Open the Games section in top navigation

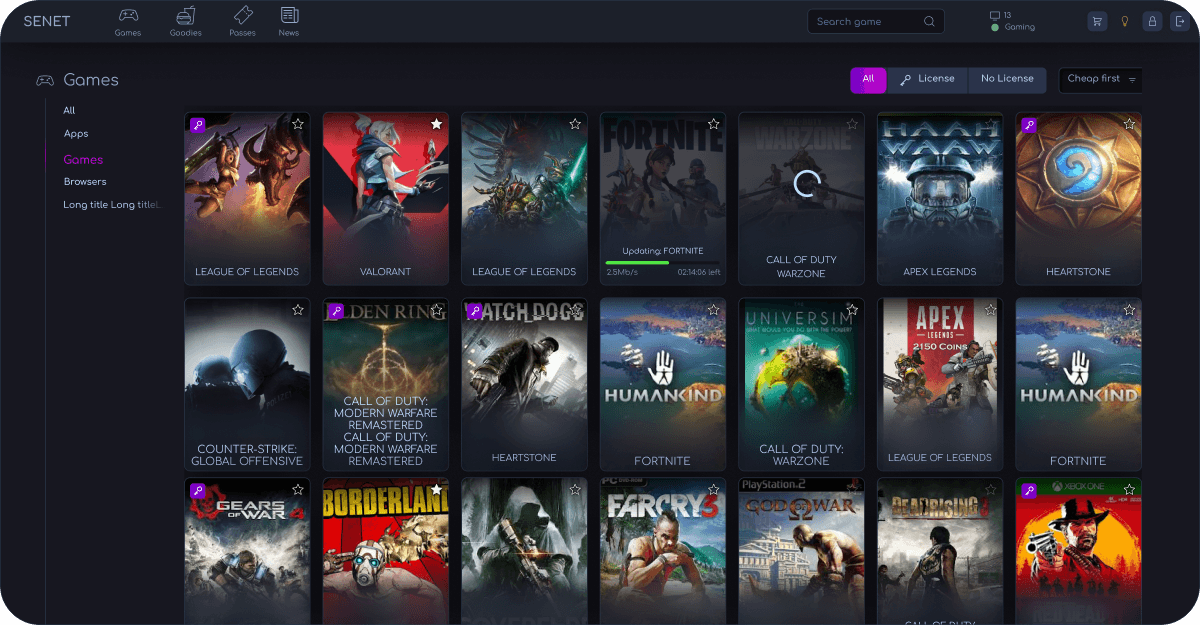(x=128, y=21)
